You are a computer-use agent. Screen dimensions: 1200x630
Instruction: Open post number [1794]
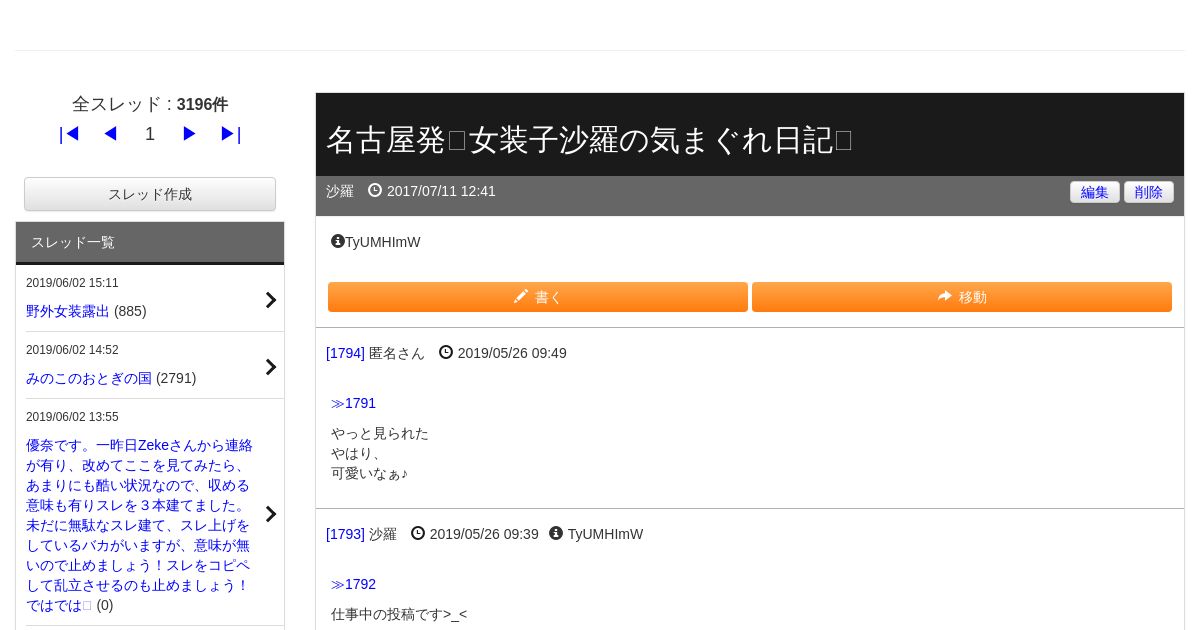tap(345, 353)
